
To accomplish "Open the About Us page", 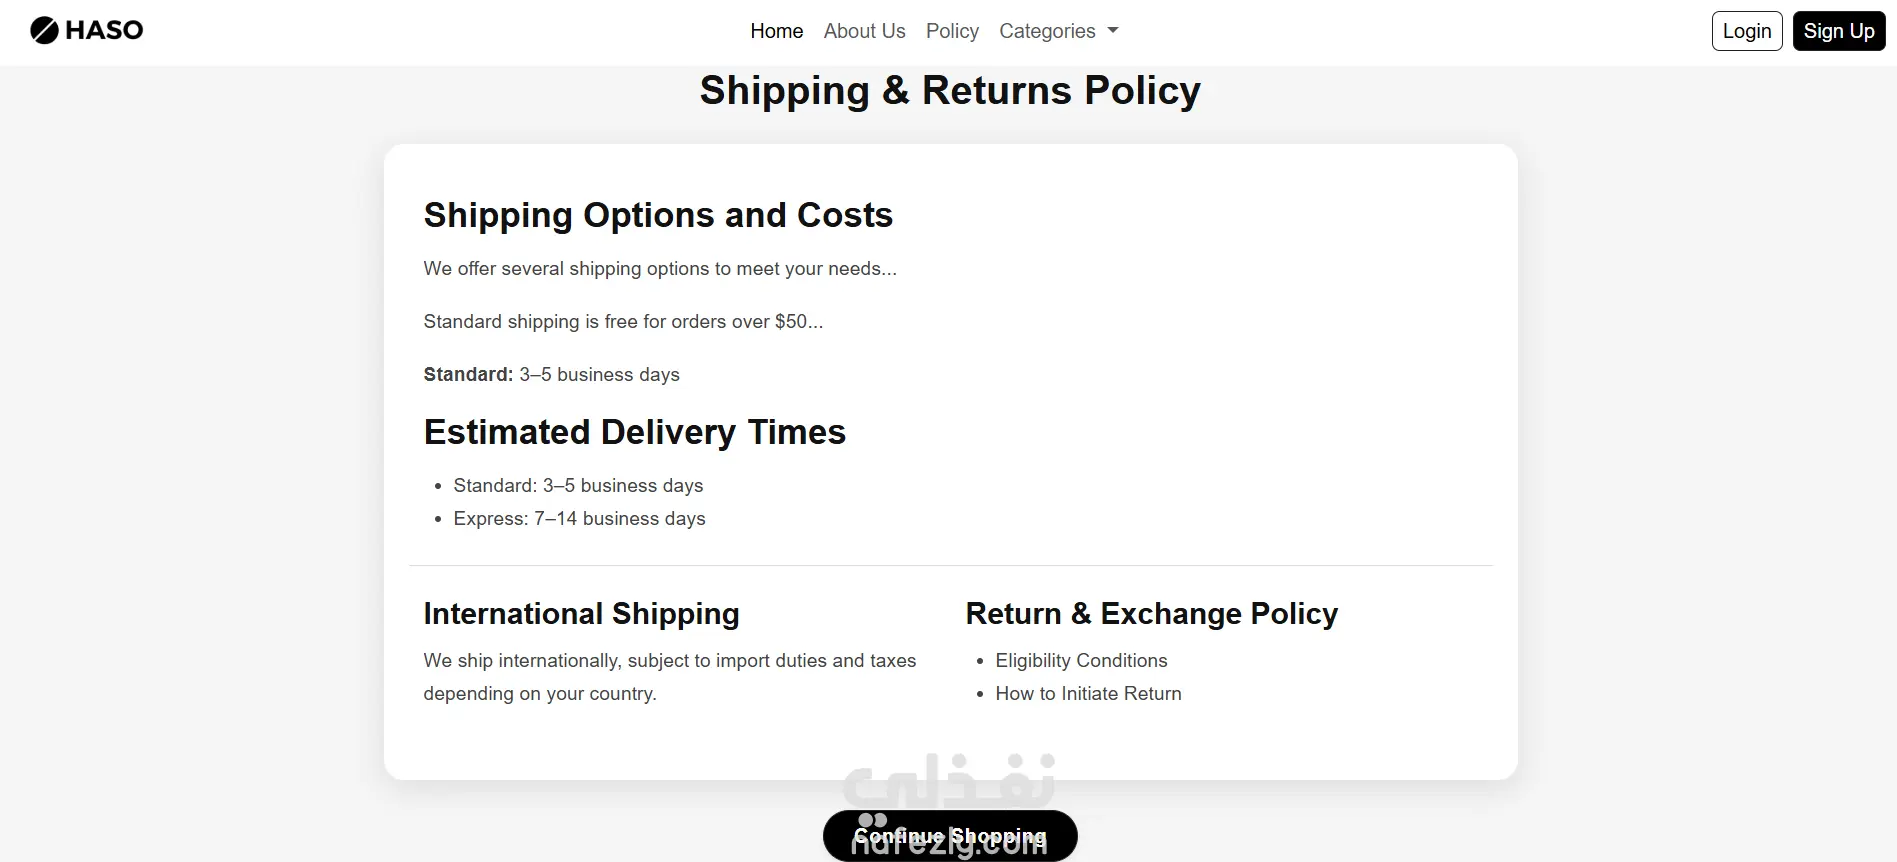I will tap(864, 31).
